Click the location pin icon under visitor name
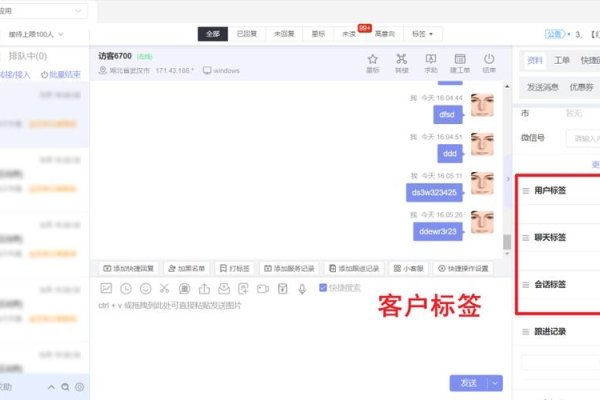The image size is (600, 400). tap(103, 70)
